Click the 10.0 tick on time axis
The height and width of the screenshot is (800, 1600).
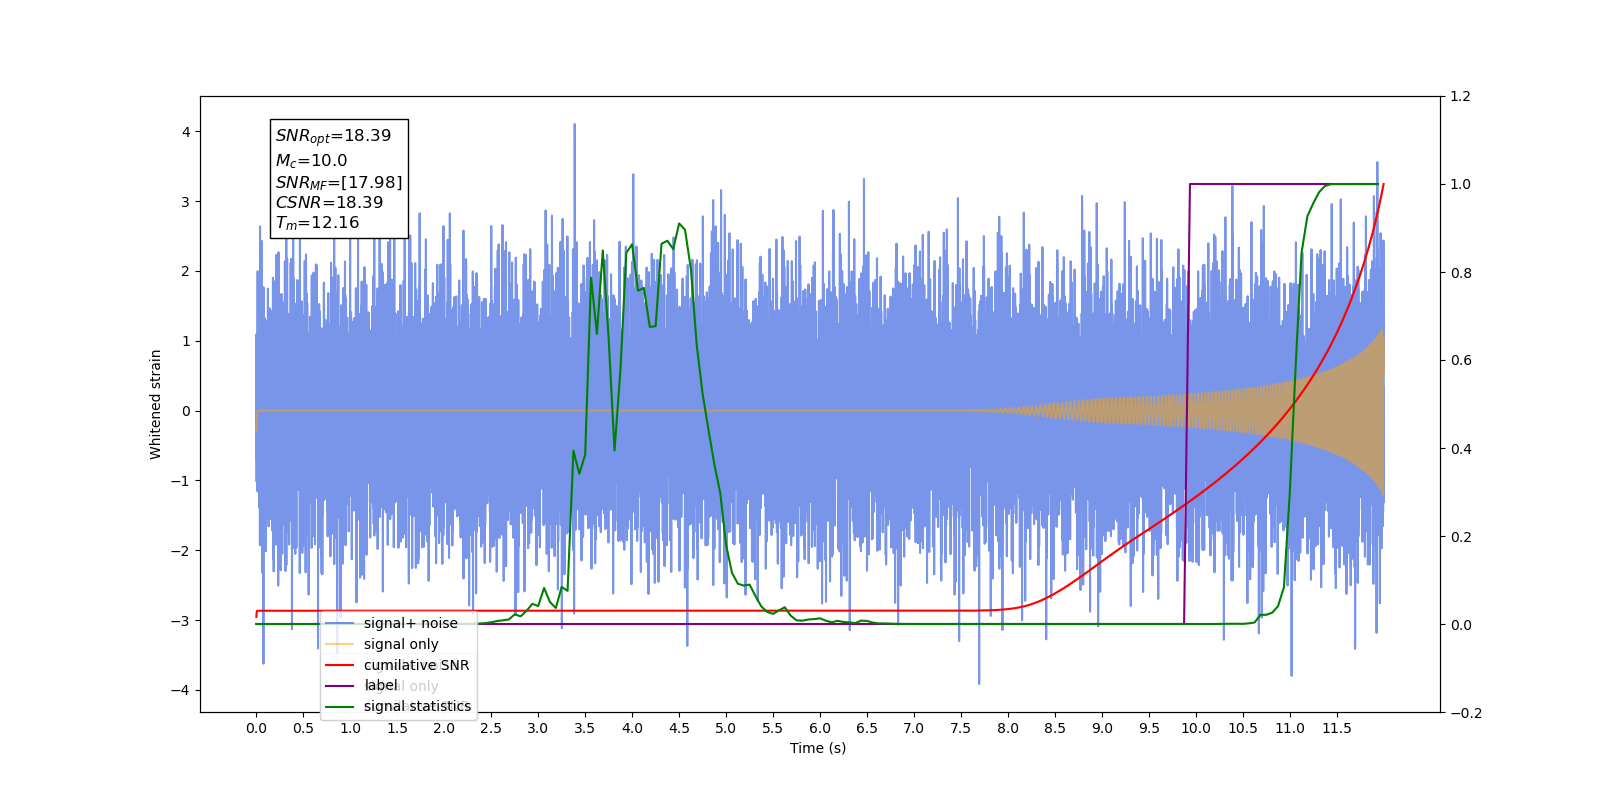pyautogui.click(x=1196, y=728)
